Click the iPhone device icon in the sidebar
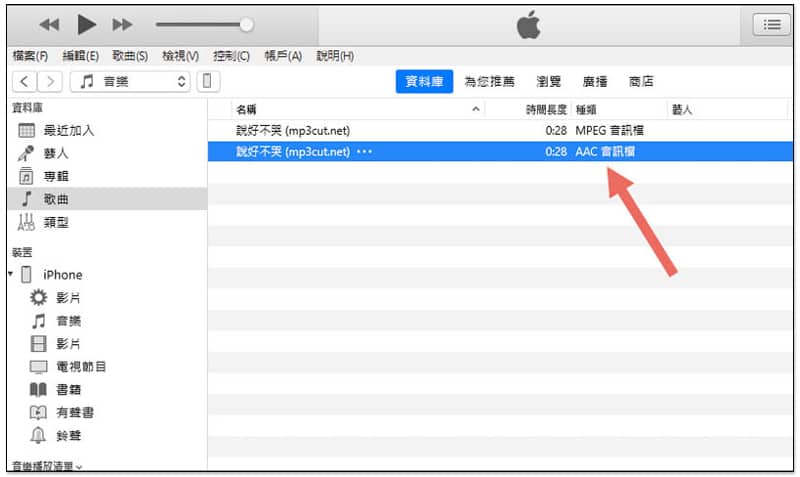The image size is (800, 477). [26, 274]
